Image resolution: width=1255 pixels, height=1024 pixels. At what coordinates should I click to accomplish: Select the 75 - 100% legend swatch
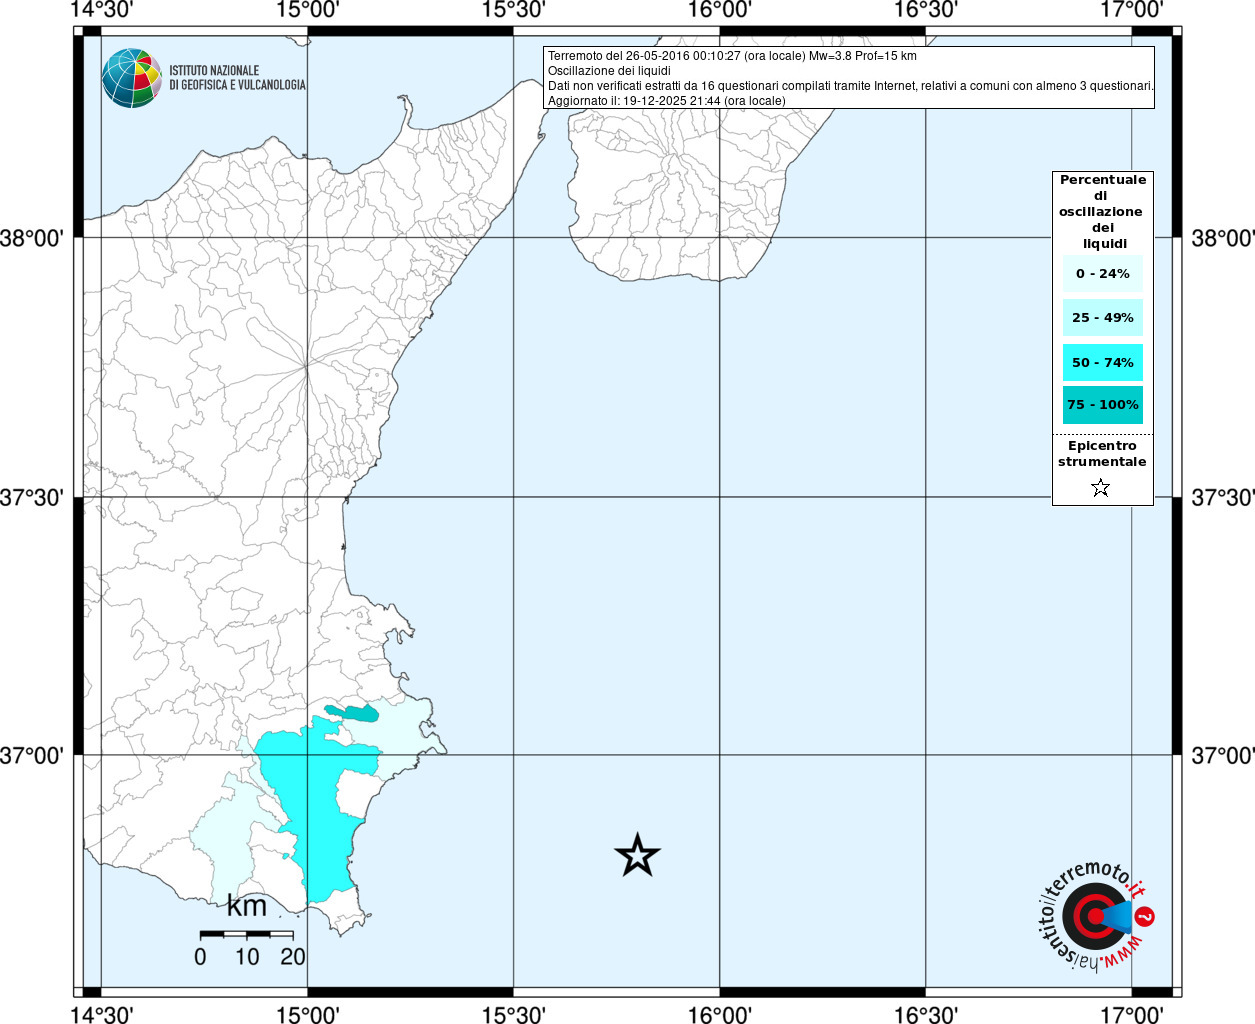1103,405
